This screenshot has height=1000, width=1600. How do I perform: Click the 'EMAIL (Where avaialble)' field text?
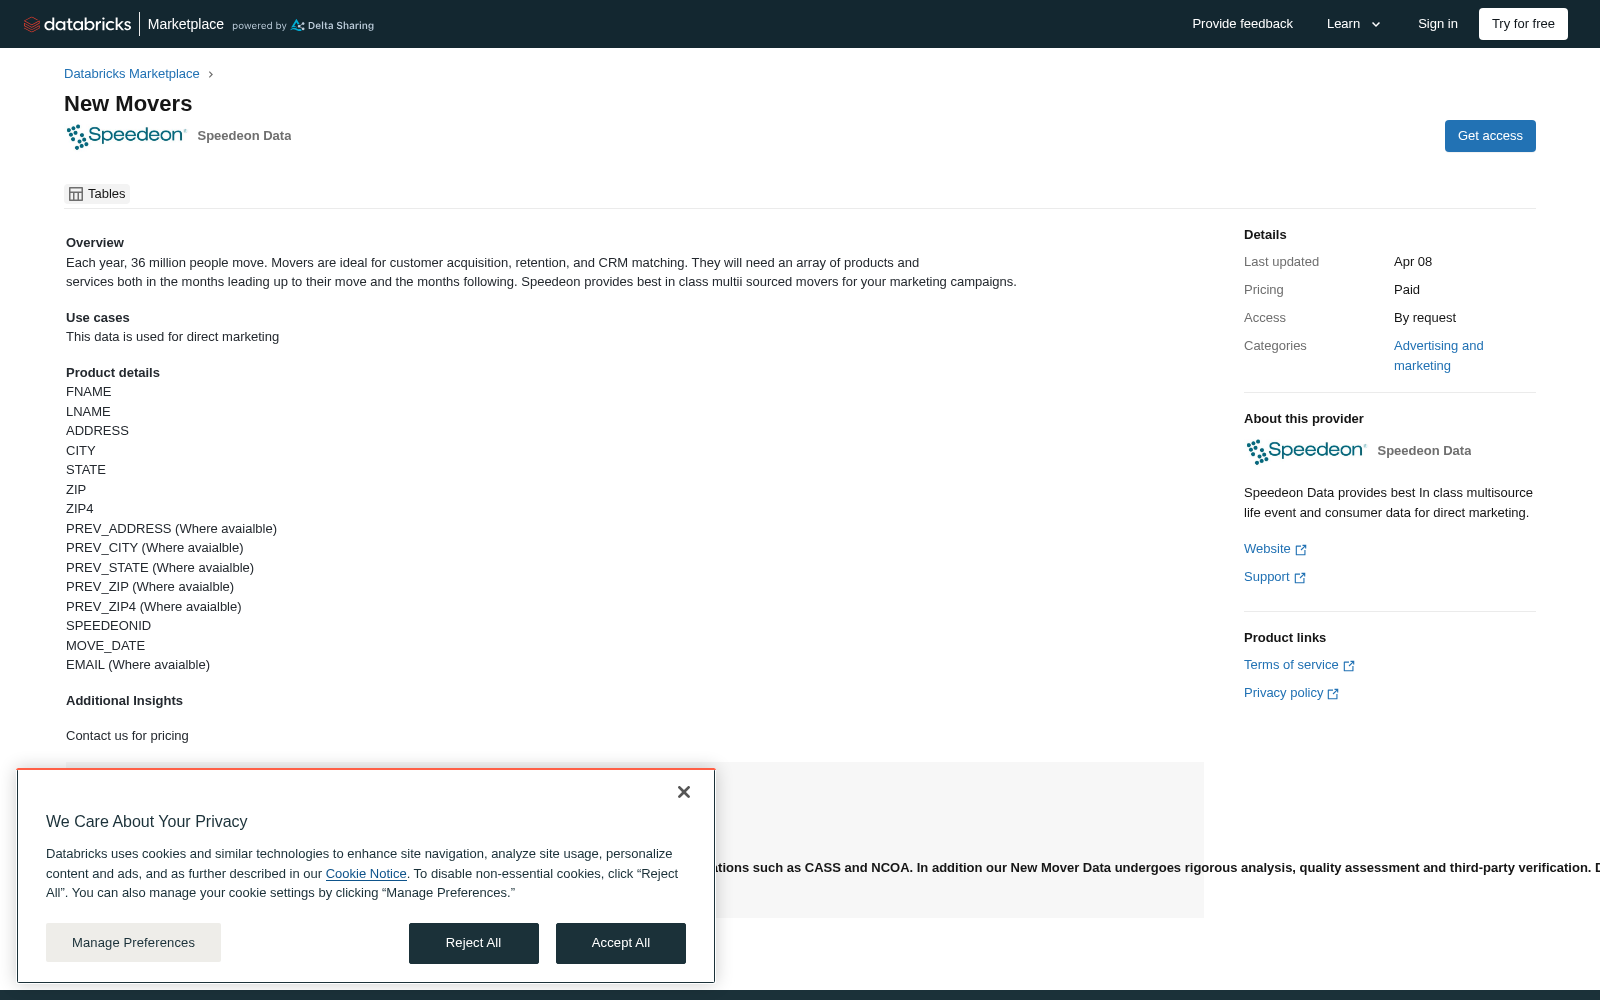[138, 665]
